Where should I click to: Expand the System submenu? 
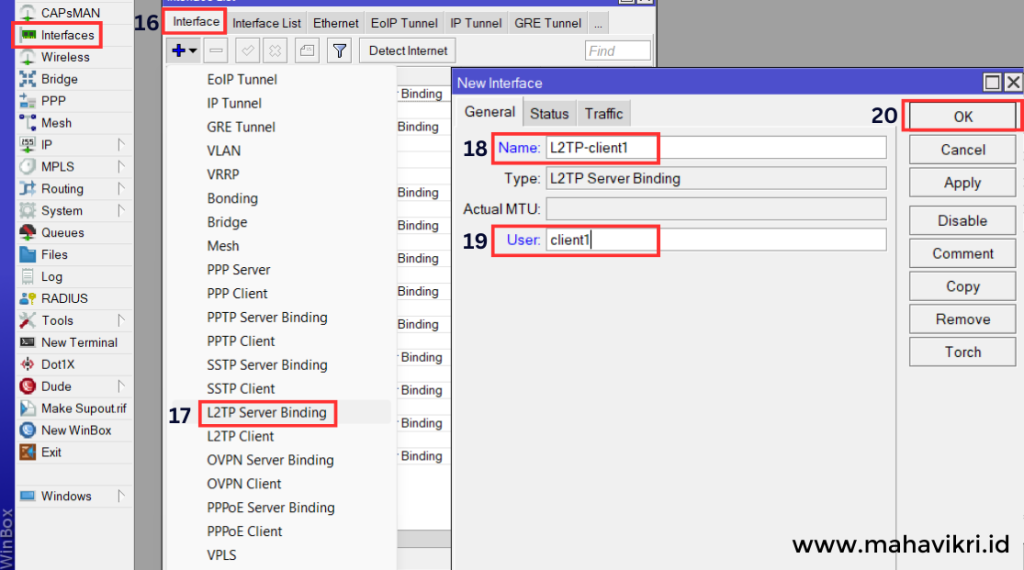[x=121, y=211]
